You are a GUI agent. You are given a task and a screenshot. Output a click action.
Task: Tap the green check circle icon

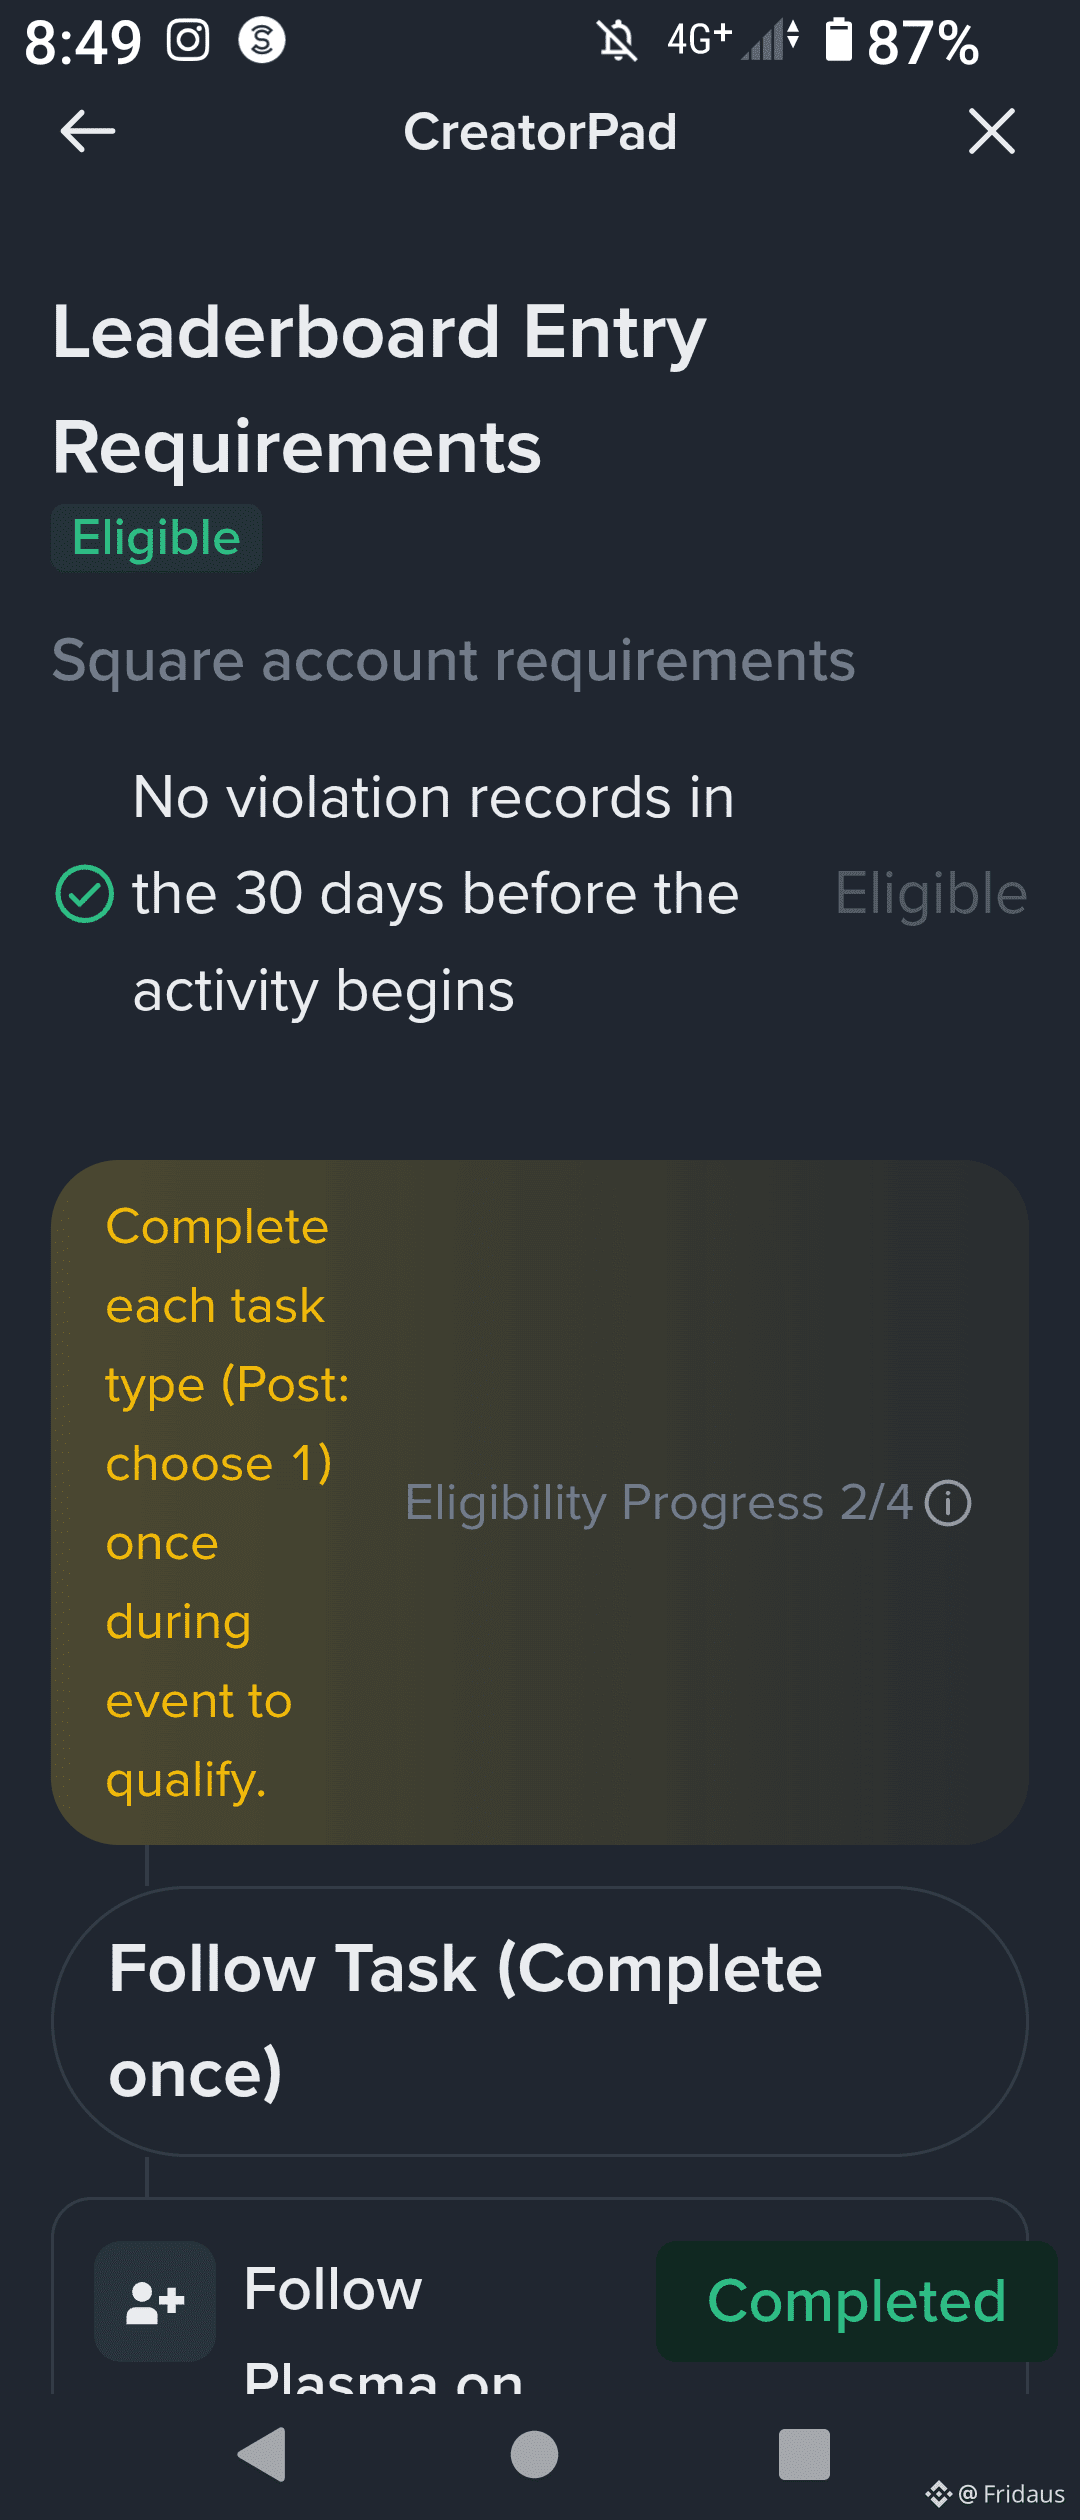point(85,893)
